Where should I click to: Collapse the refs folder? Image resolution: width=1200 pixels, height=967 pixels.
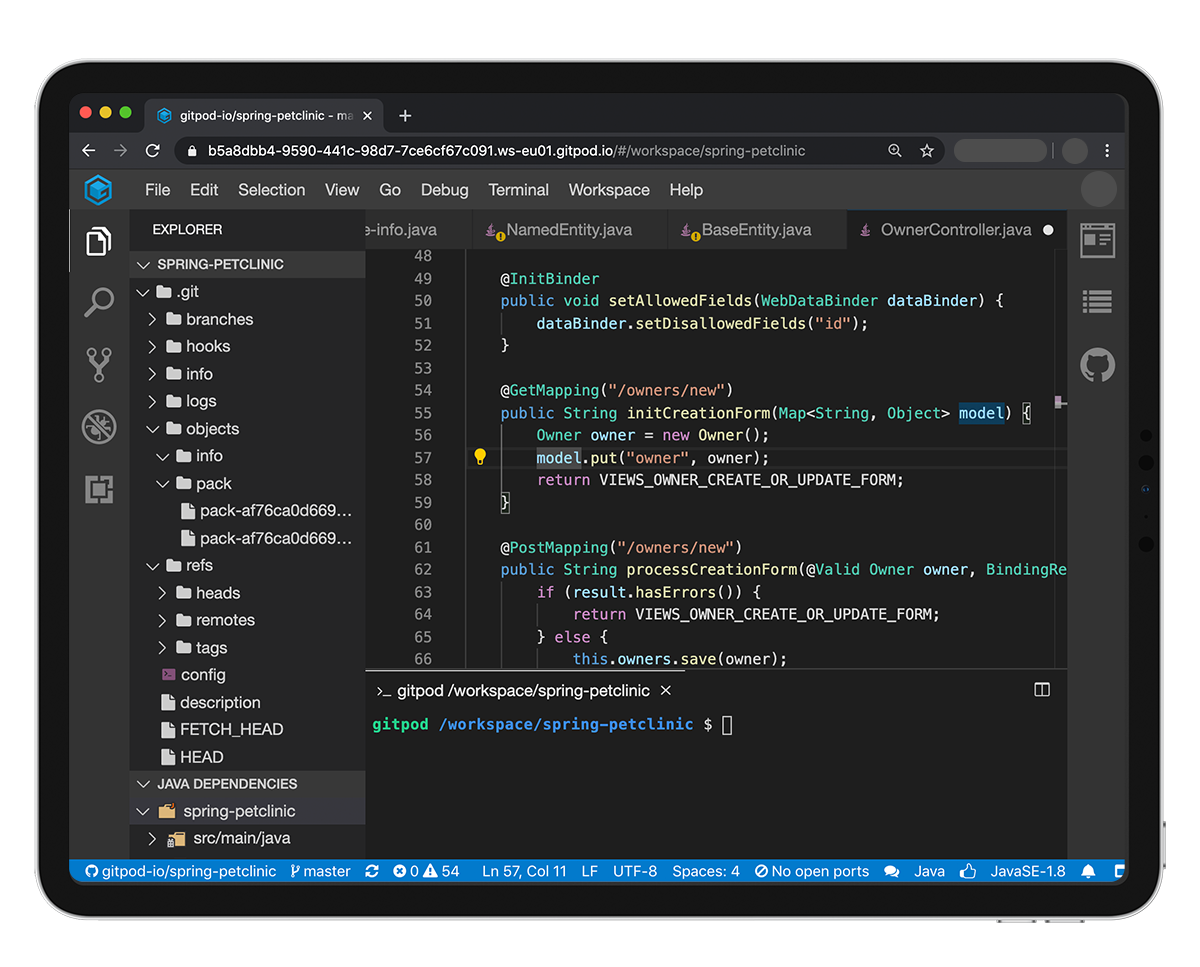(x=152, y=566)
